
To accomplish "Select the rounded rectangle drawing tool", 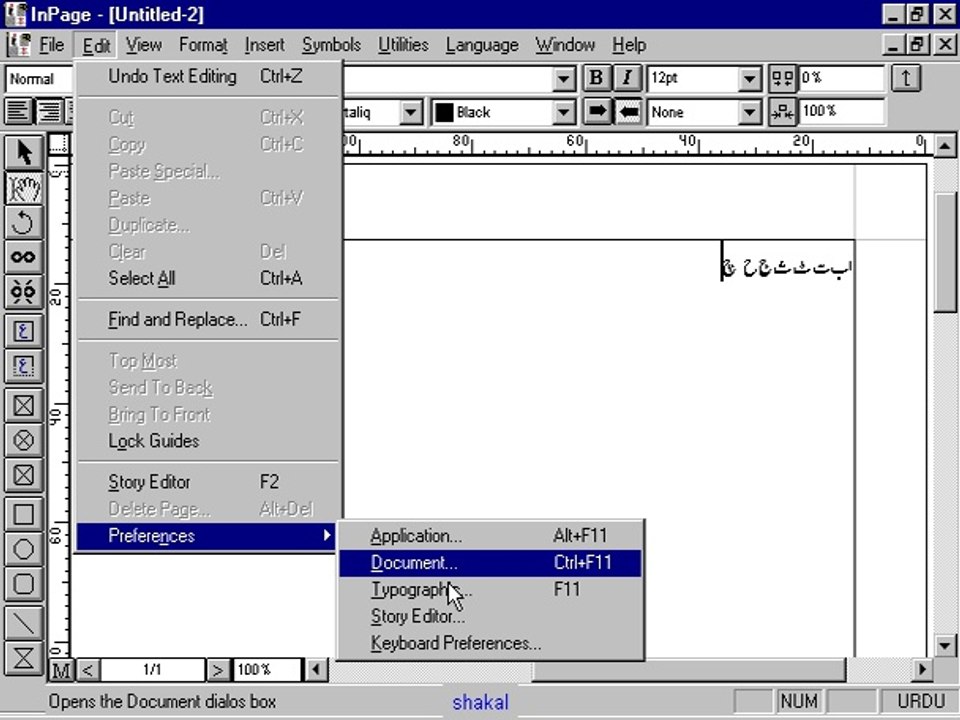I will [x=24, y=584].
